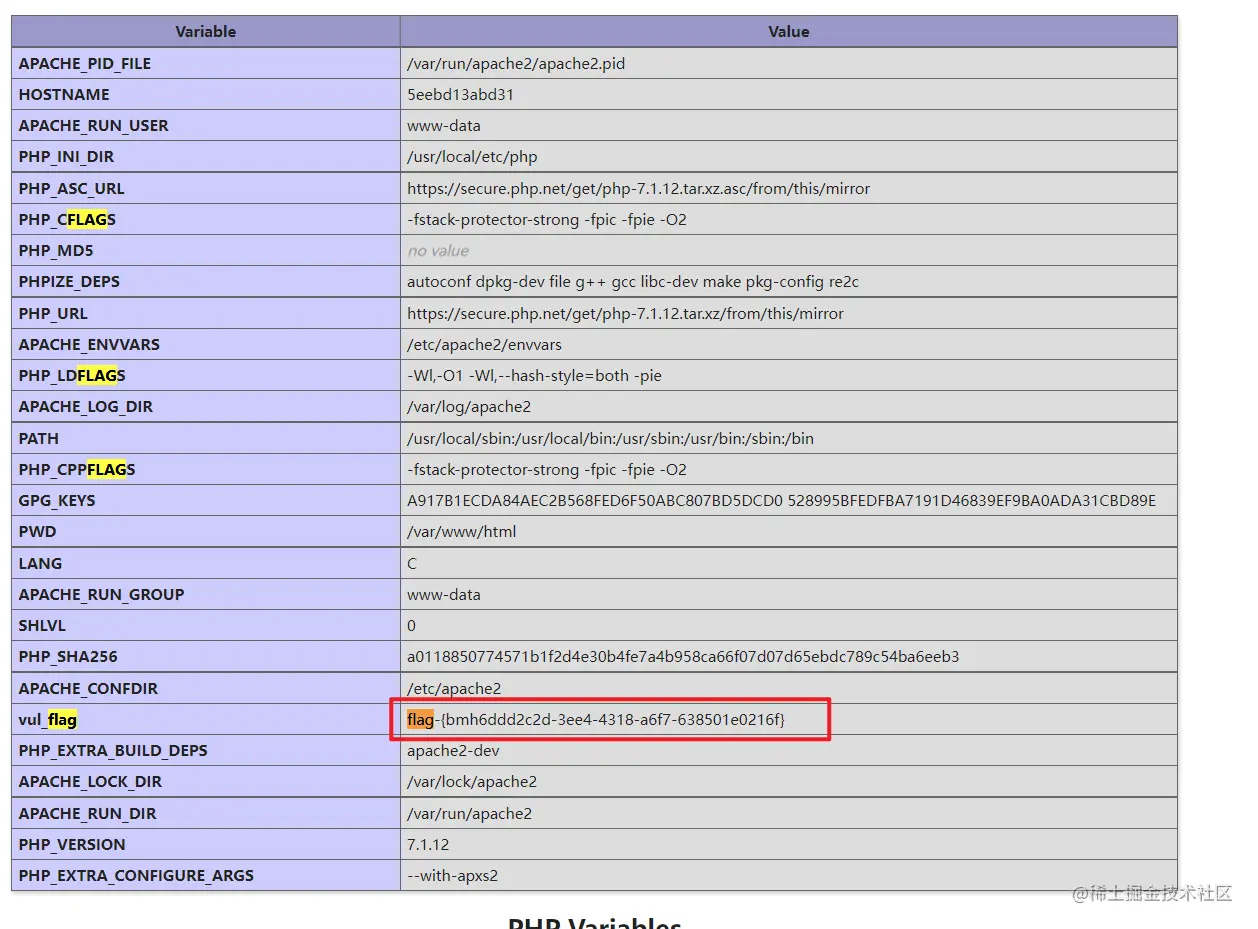Select APACHE_RUN_USER variable name
This screenshot has width=1258, height=929.
(x=94, y=126)
